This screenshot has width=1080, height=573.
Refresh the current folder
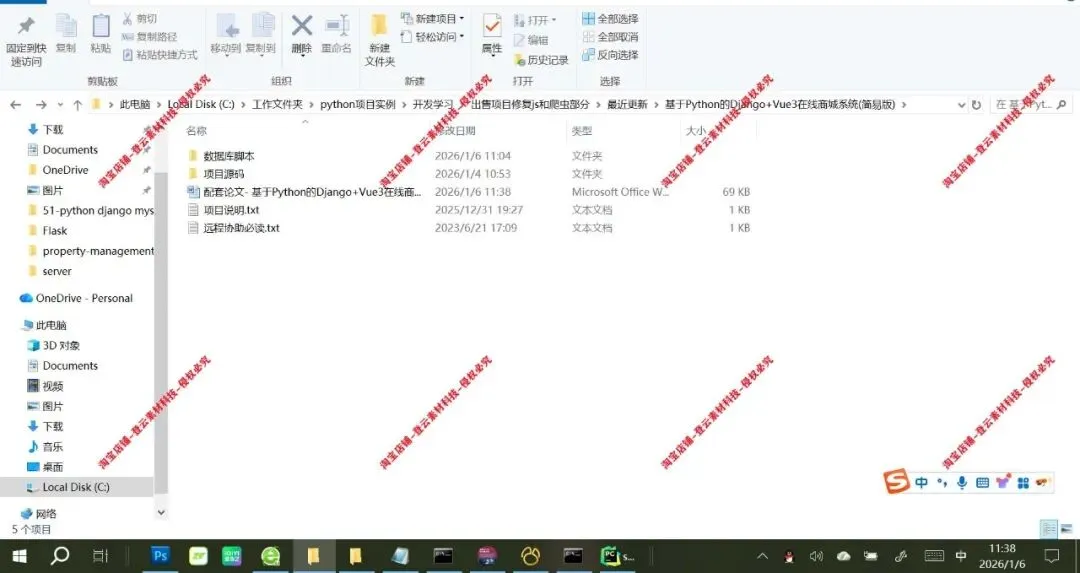(976, 105)
